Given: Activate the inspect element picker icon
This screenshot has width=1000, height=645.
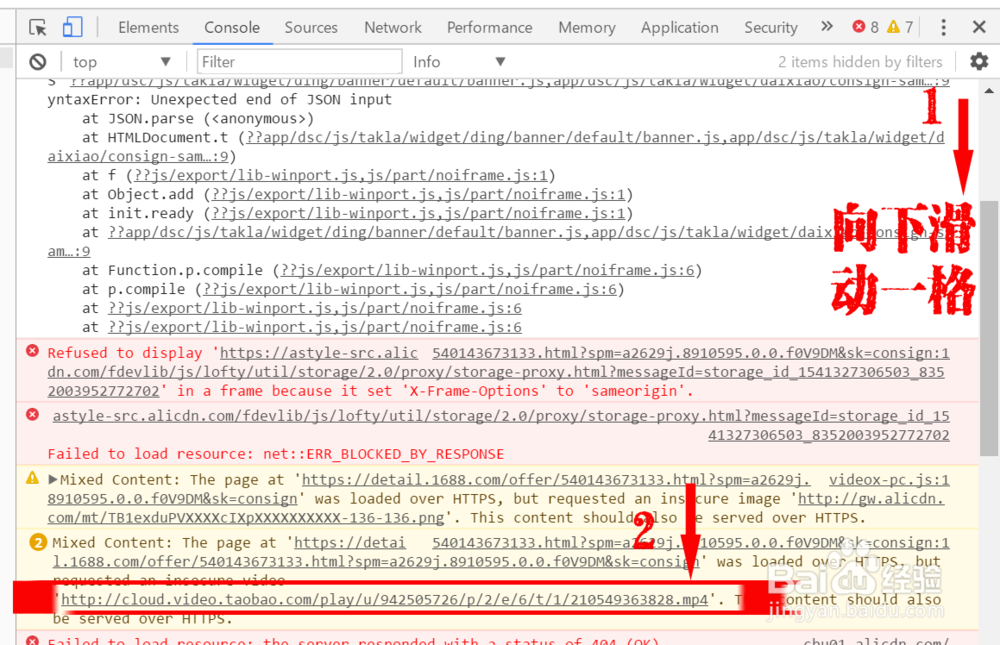Looking at the screenshot, I should [38, 27].
